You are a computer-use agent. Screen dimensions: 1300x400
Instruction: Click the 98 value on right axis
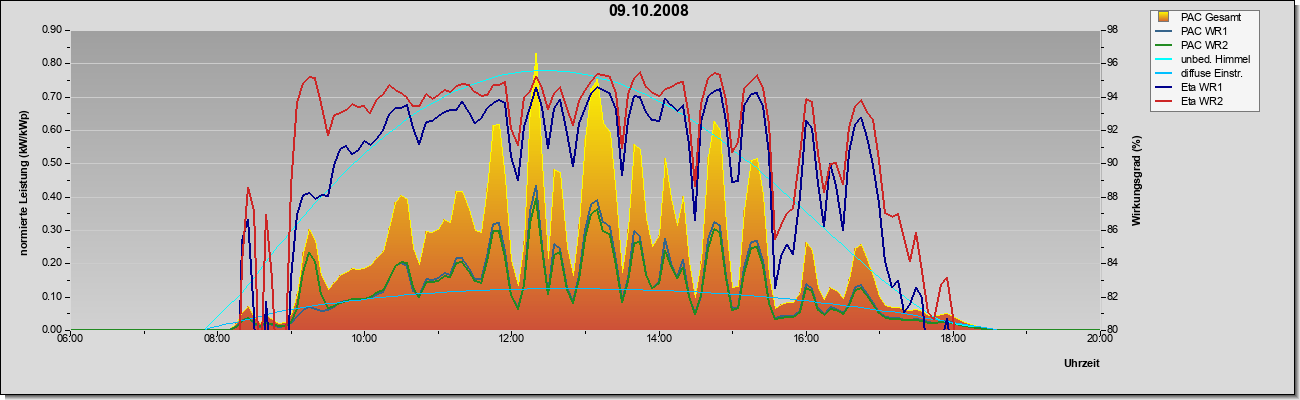click(x=1109, y=30)
